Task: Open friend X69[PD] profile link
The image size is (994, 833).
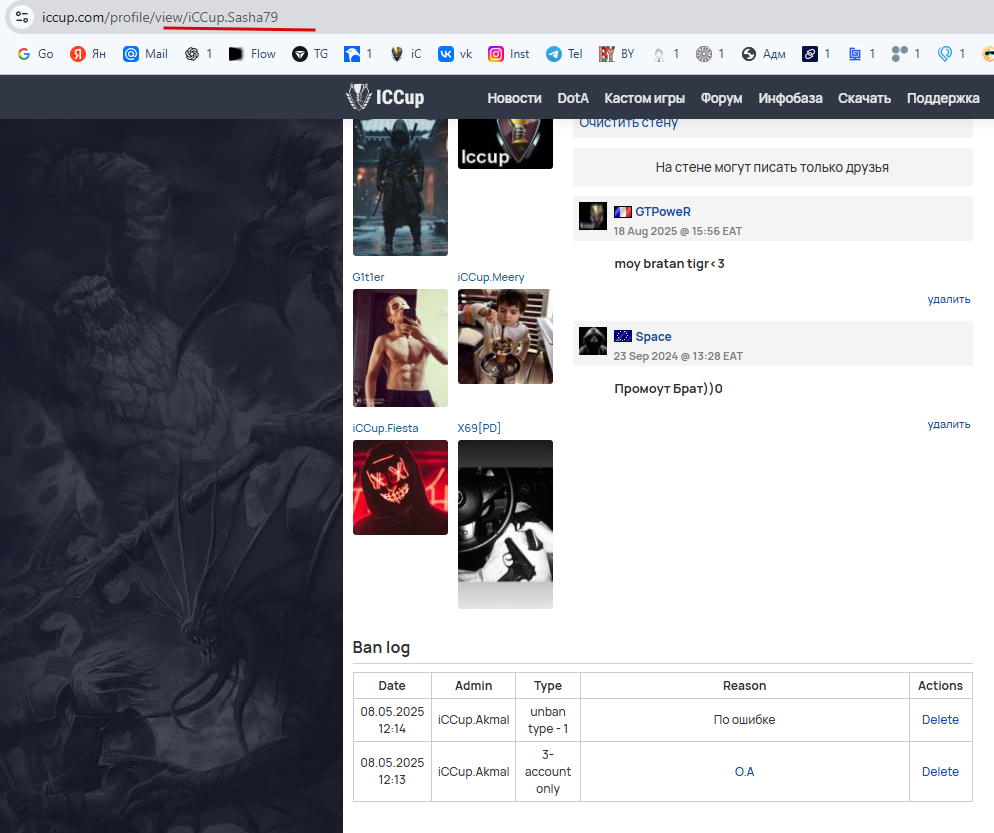Action: click(x=479, y=428)
